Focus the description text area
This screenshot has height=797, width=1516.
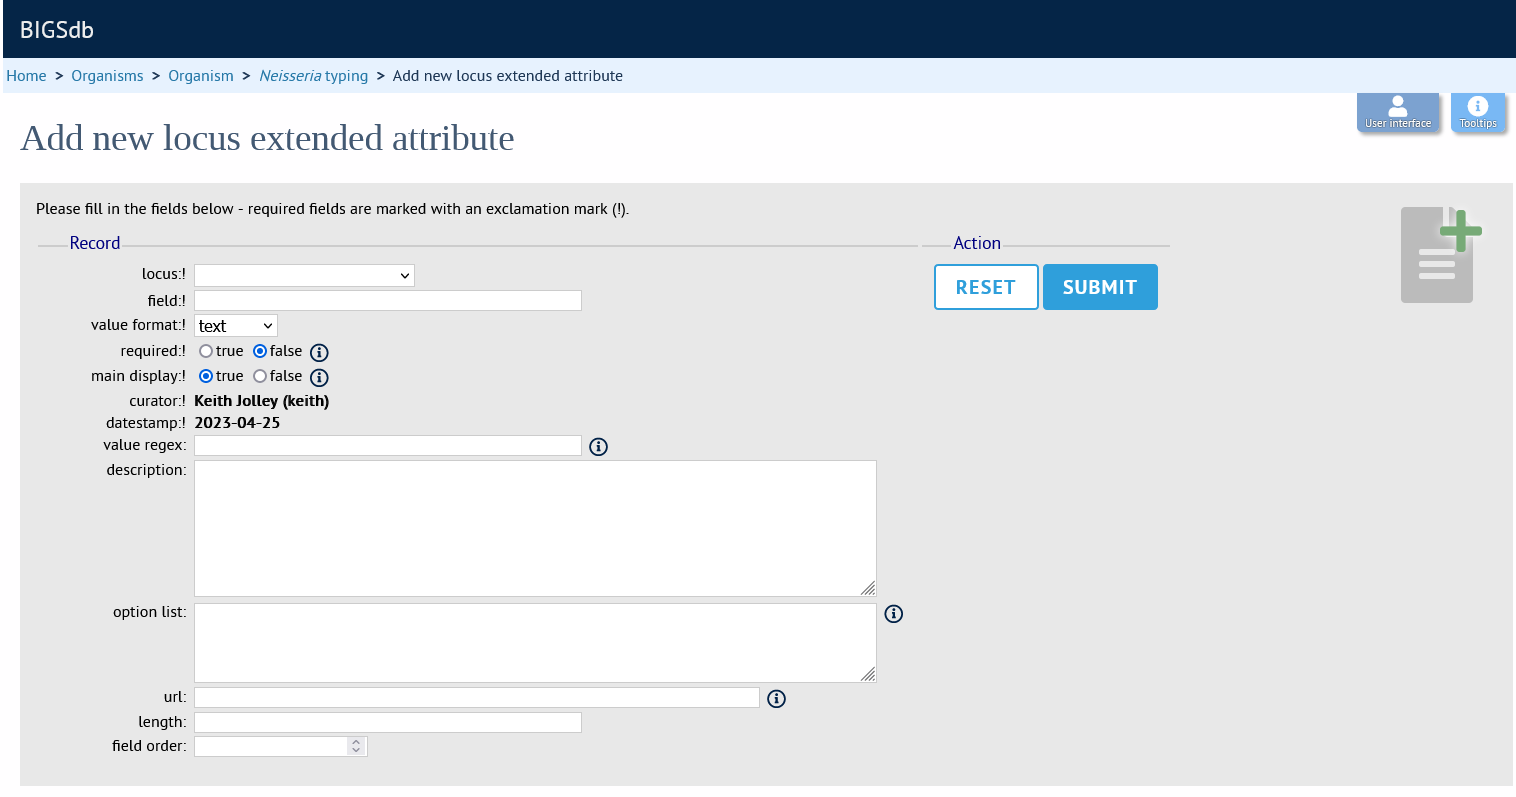[x=535, y=528]
